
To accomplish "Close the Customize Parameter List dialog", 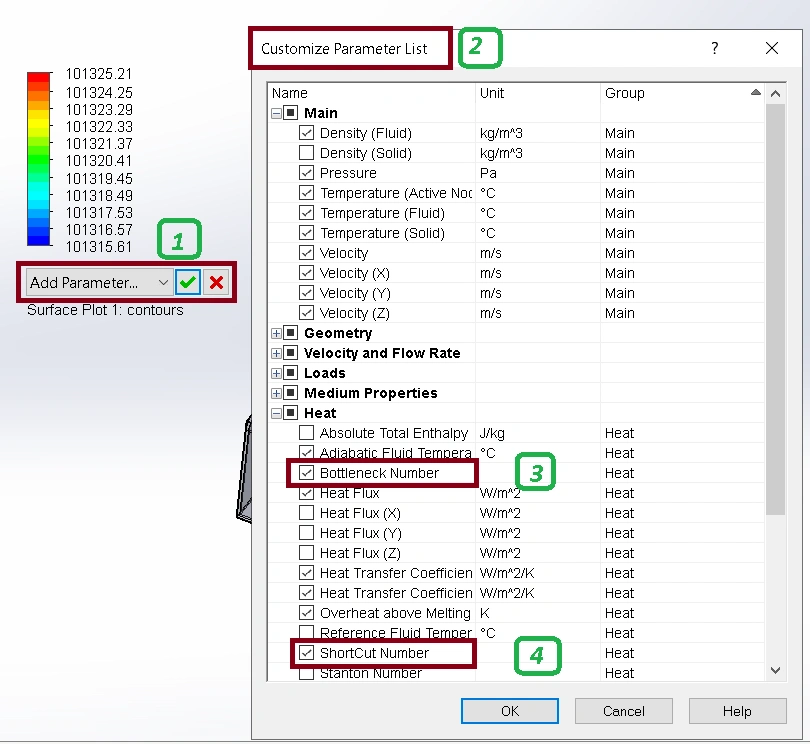I will (772, 48).
